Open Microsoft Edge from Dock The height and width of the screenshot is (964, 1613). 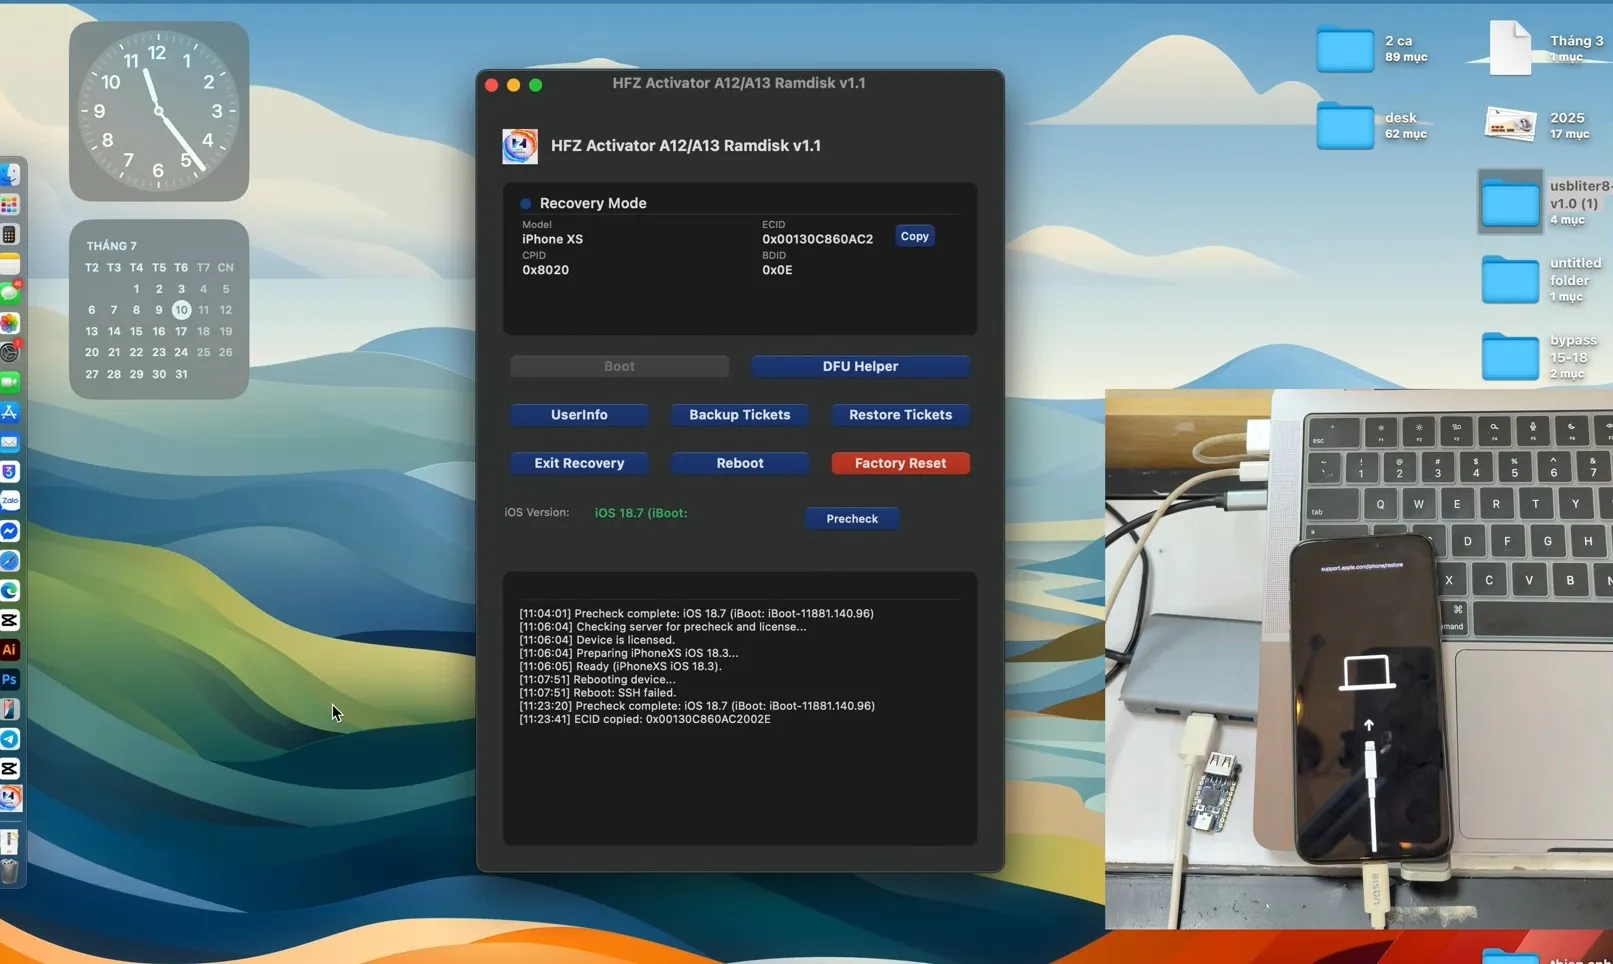click(x=10, y=590)
